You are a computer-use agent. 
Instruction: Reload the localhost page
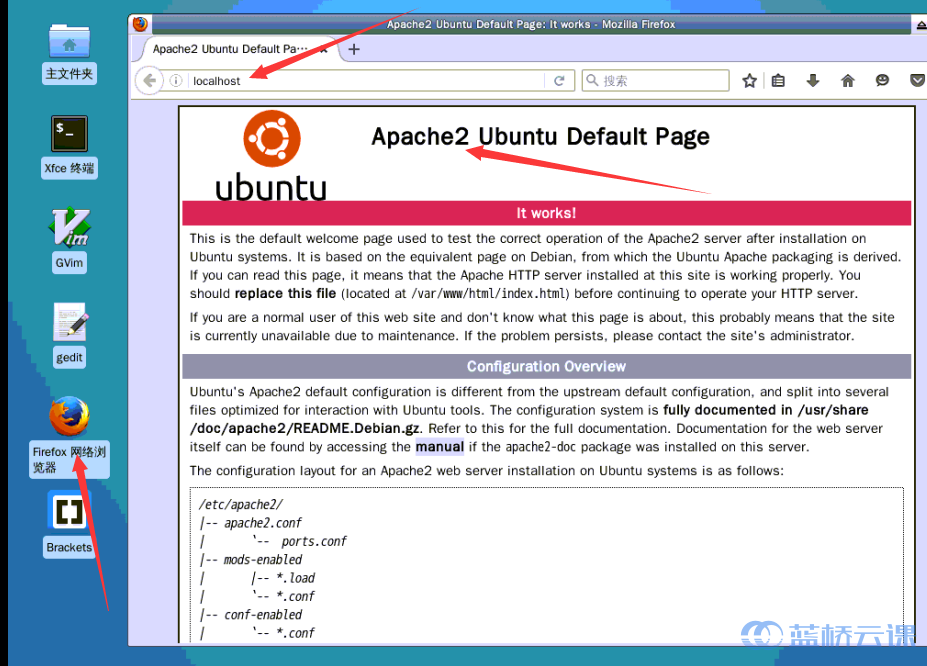click(x=559, y=80)
